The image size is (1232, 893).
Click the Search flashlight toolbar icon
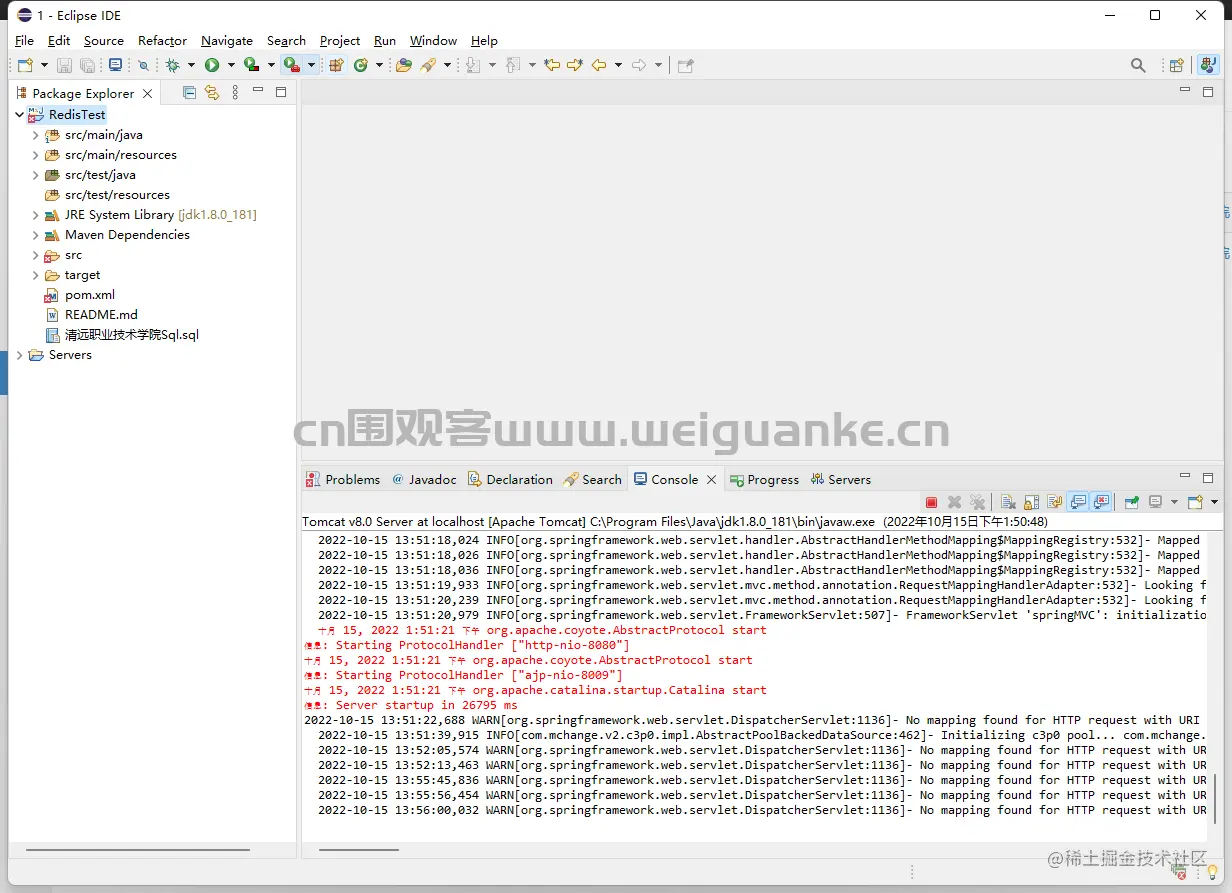(428, 65)
